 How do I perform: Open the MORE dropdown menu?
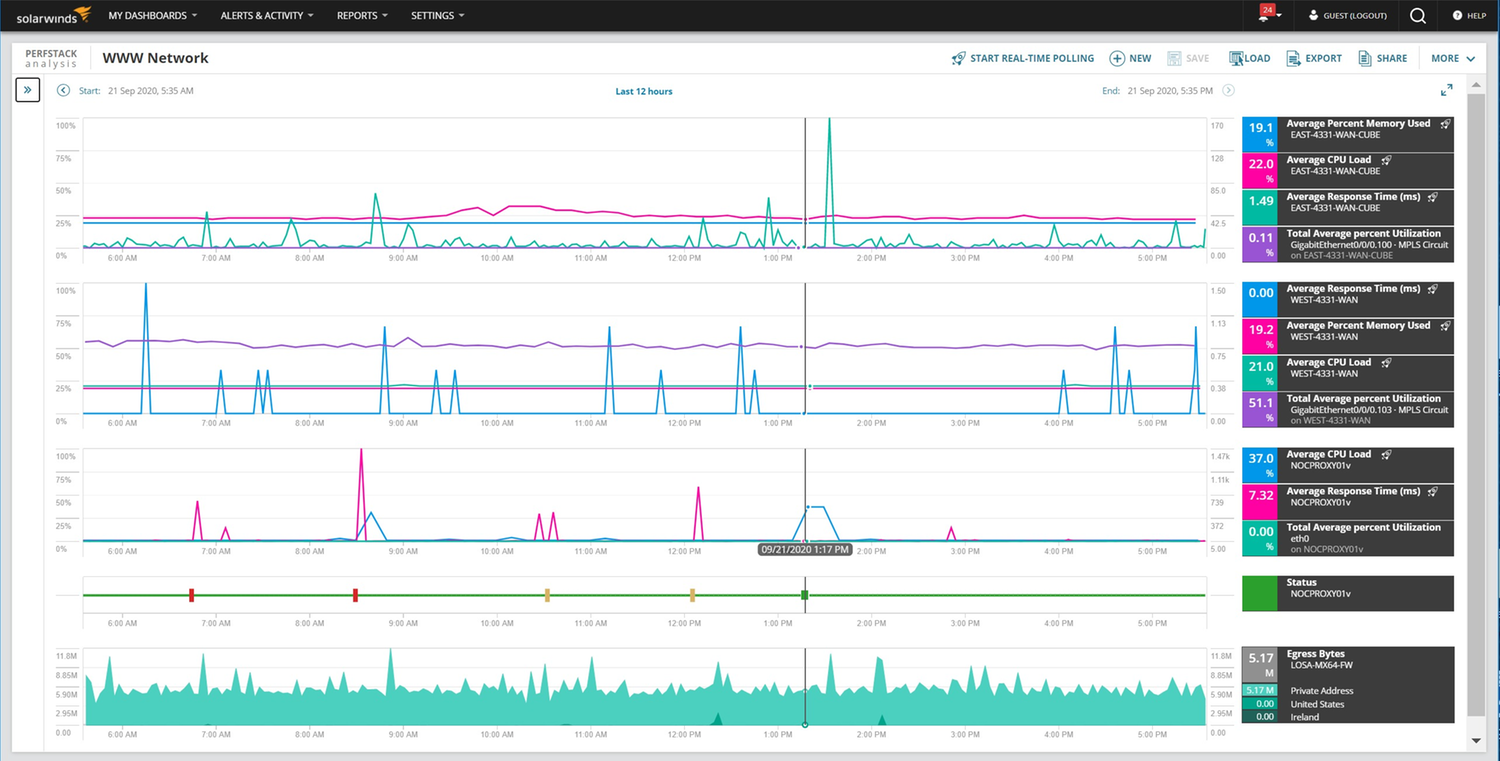[1452, 58]
